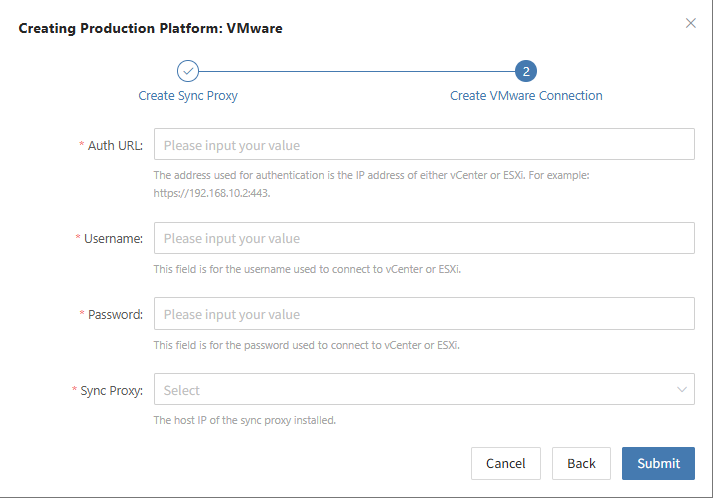Click the Auth URL input field
Image resolution: width=713 pixels, height=498 pixels.
[x=424, y=144]
